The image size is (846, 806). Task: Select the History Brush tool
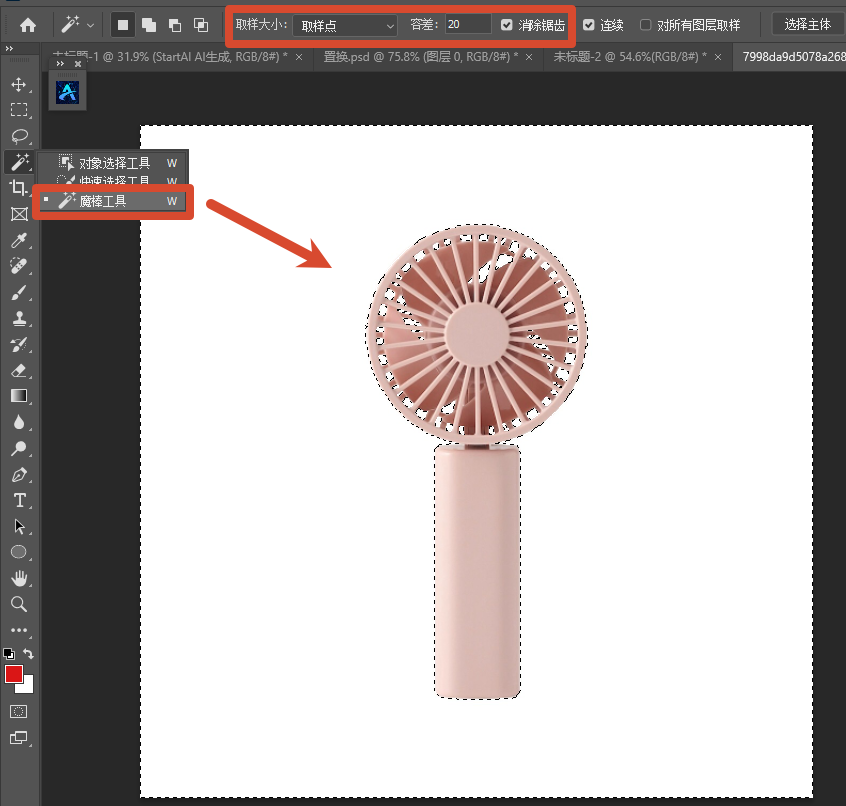(x=19, y=344)
